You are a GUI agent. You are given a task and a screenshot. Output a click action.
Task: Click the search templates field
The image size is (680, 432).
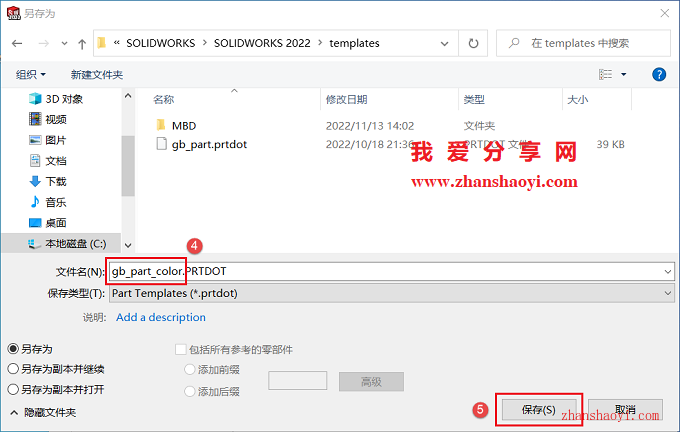coord(583,43)
